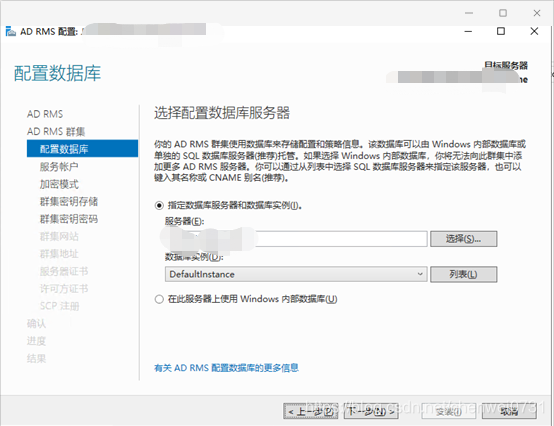Viewport: 554px width, 426px height.
Task: Click the 下一步 (Next) button
Action: click(x=371, y=411)
